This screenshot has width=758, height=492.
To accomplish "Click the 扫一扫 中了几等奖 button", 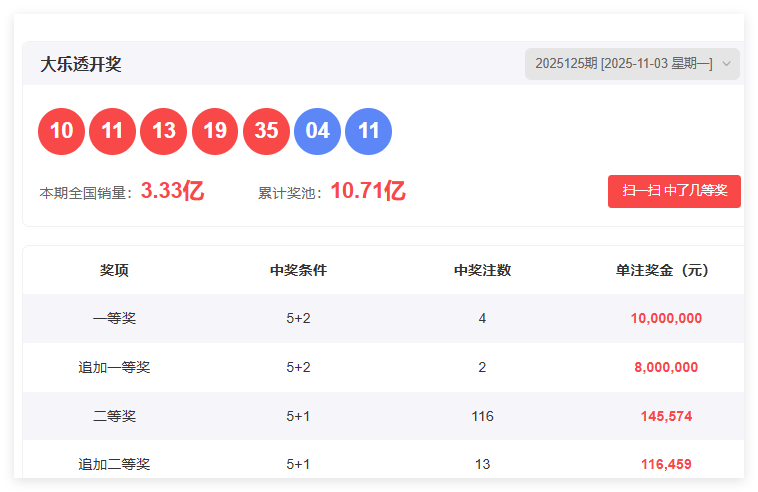I will [x=674, y=191].
